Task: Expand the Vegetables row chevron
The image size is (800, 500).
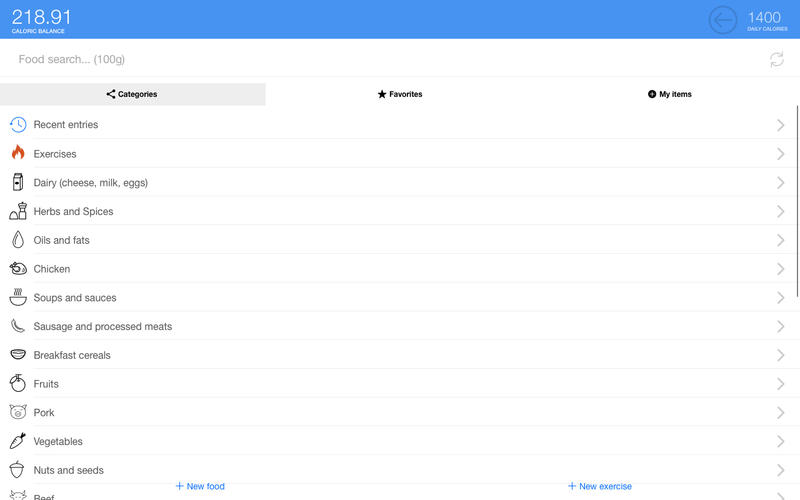Action: pos(781,441)
